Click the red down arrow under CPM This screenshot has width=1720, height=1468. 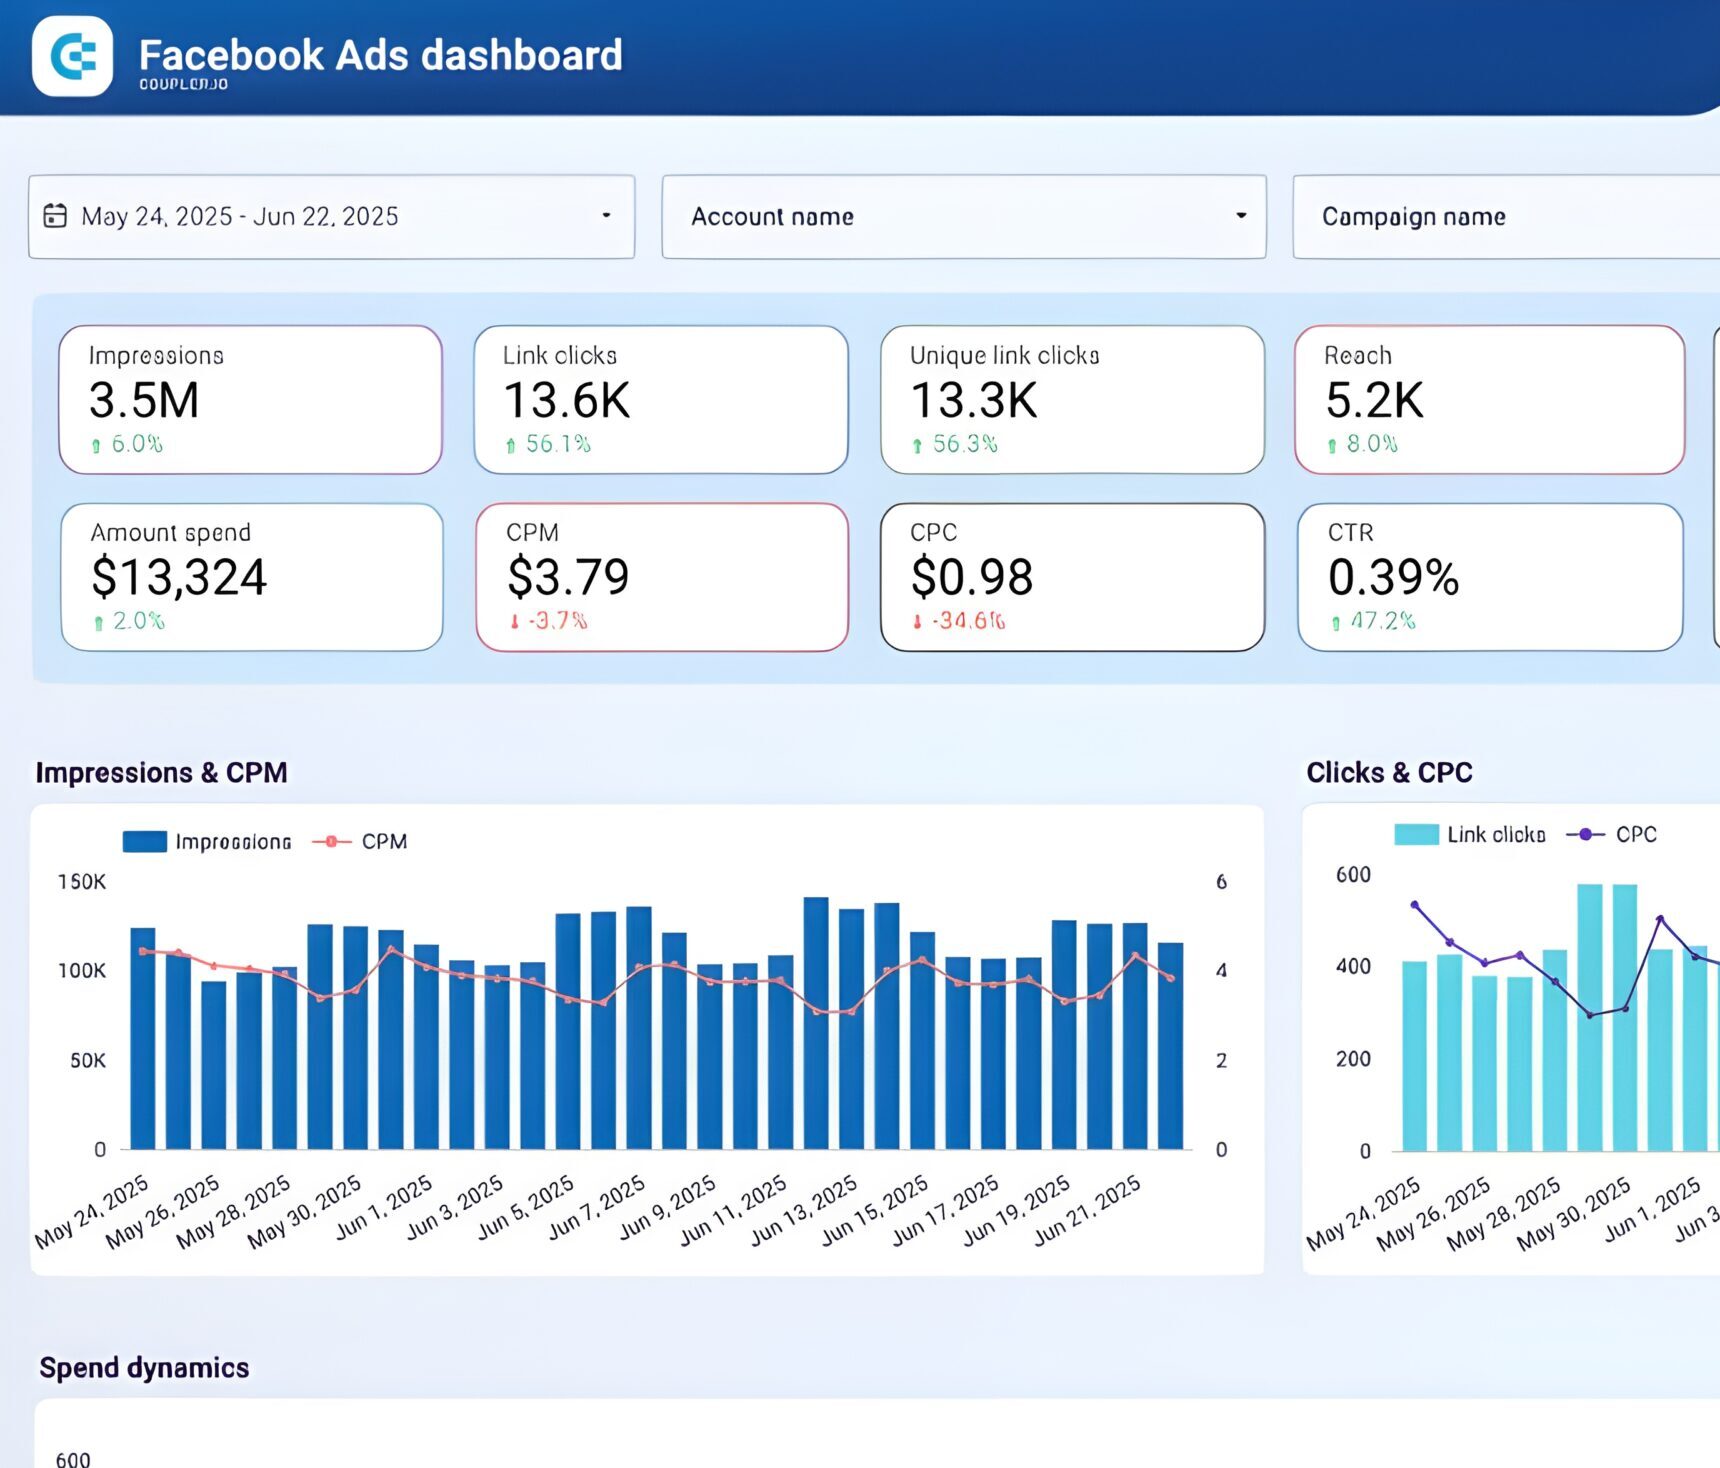pyautogui.click(x=514, y=622)
